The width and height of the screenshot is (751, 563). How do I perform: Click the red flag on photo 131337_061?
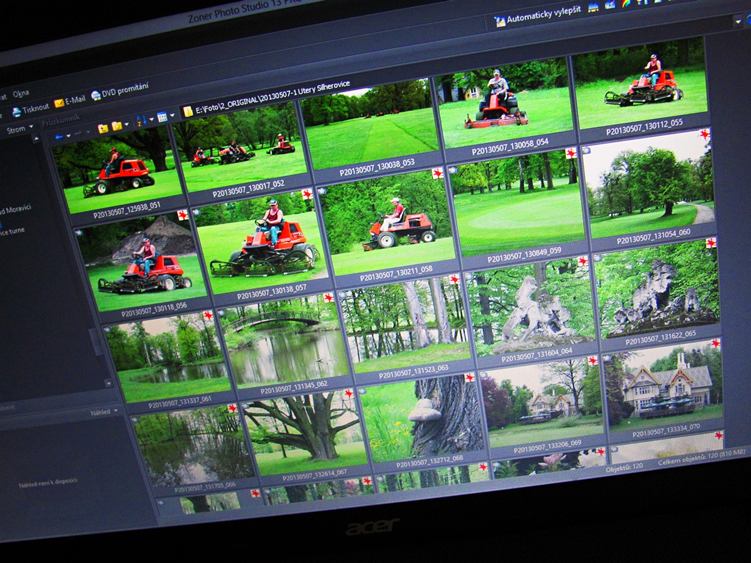(207, 316)
